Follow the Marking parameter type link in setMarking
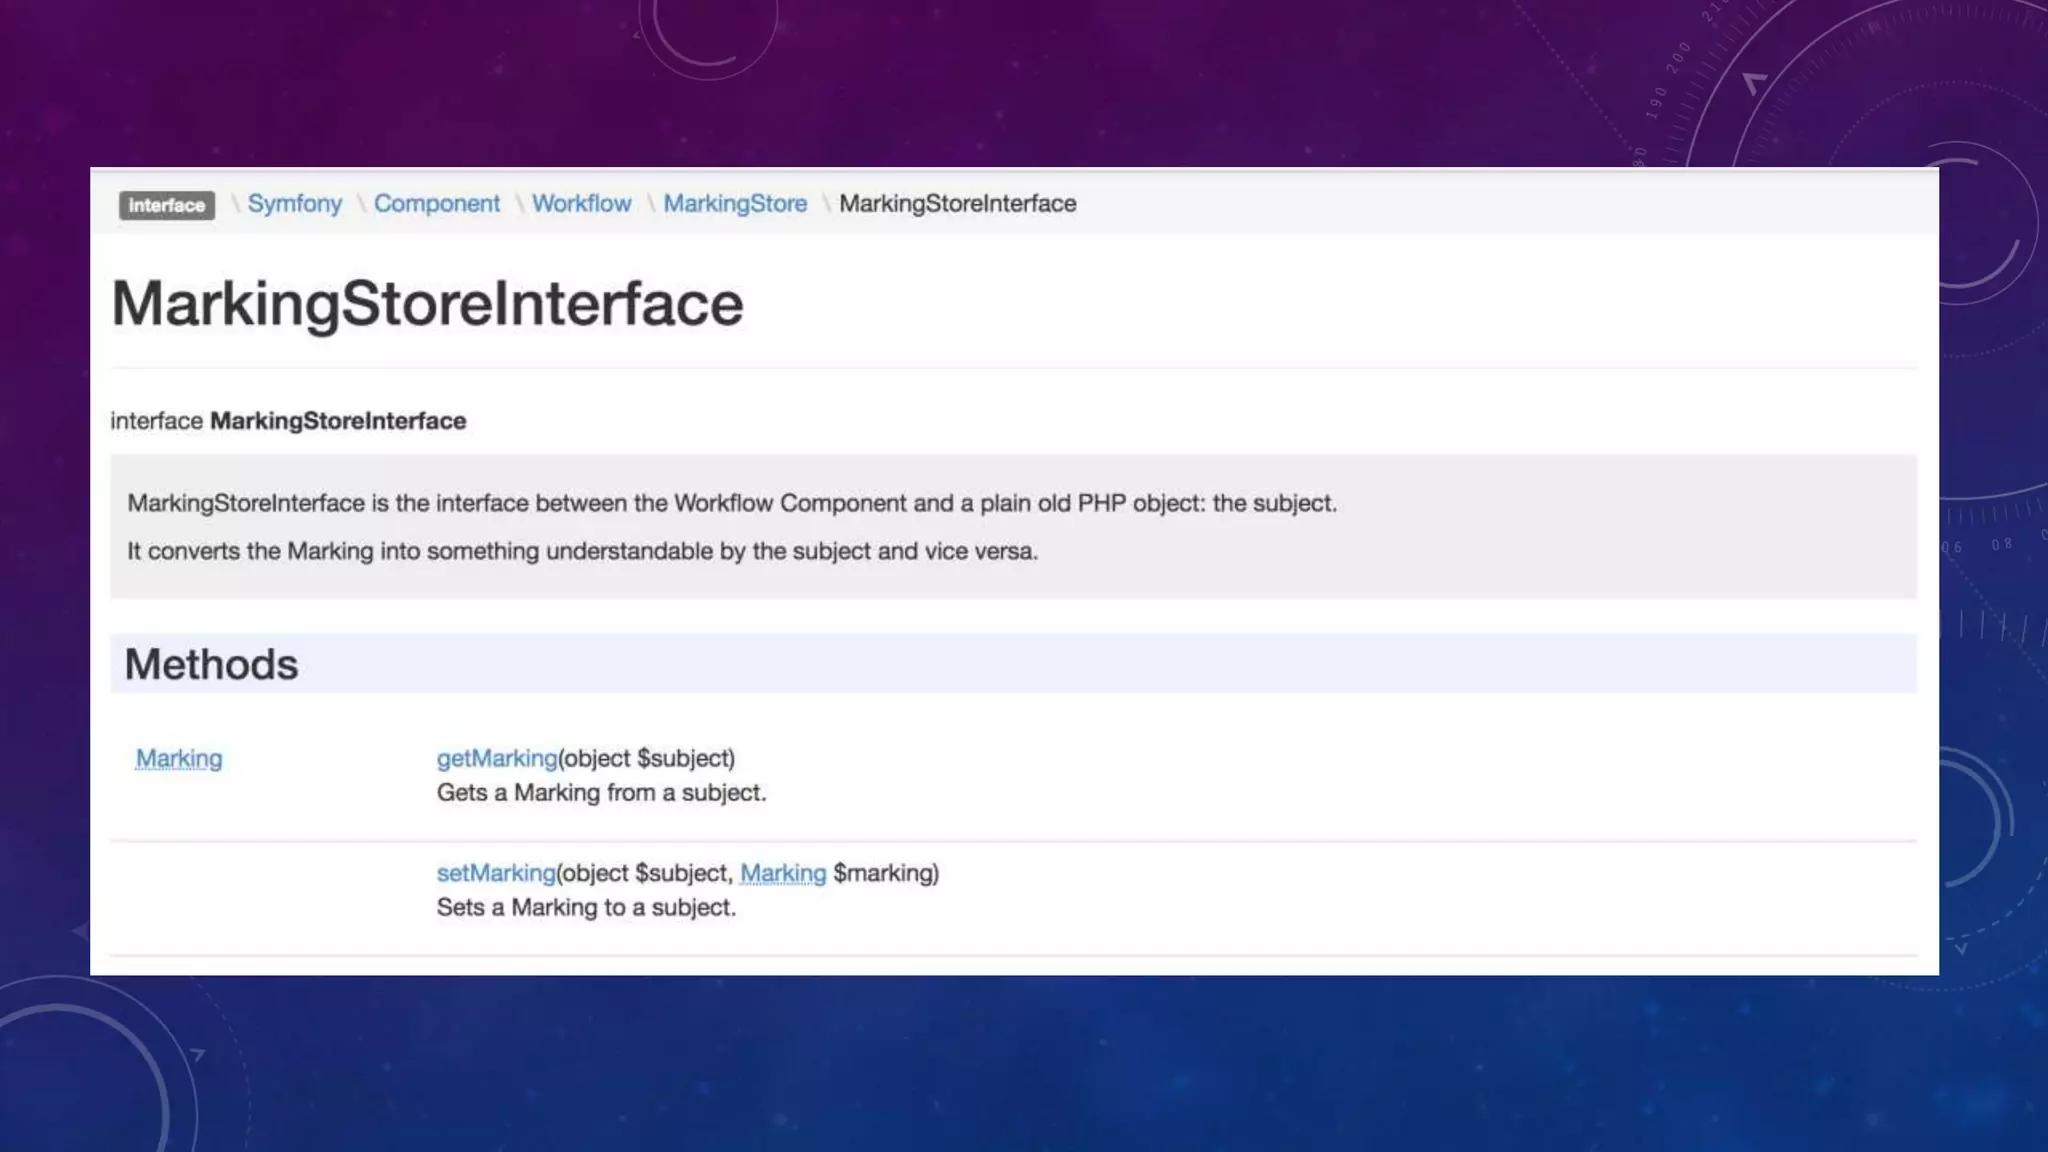The image size is (2048, 1152). [783, 873]
